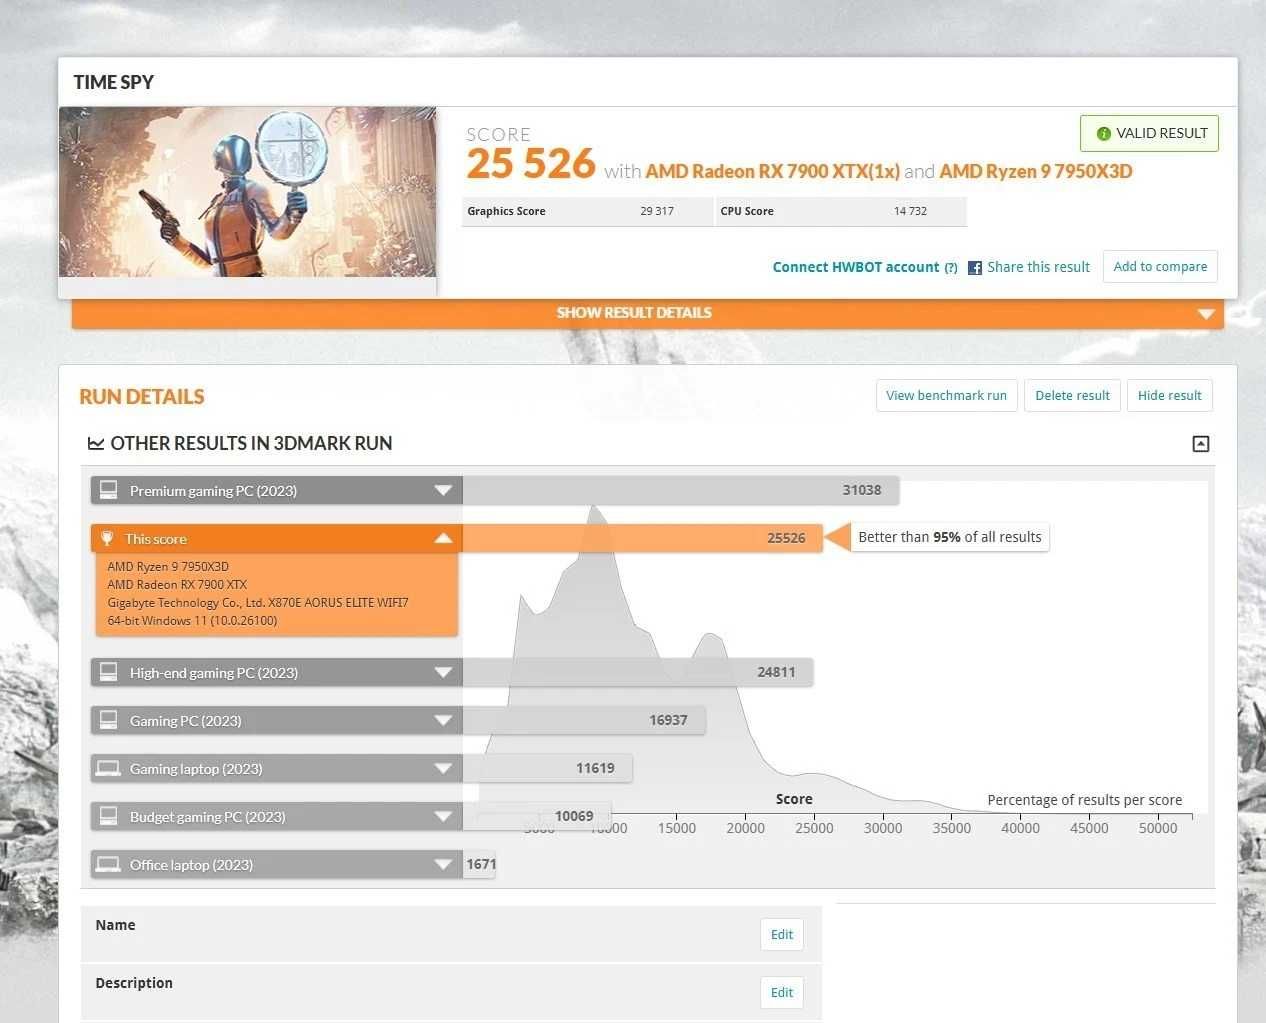Click the Facebook share icon
This screenshot has height=1023, width=1266.
point(975,268)
